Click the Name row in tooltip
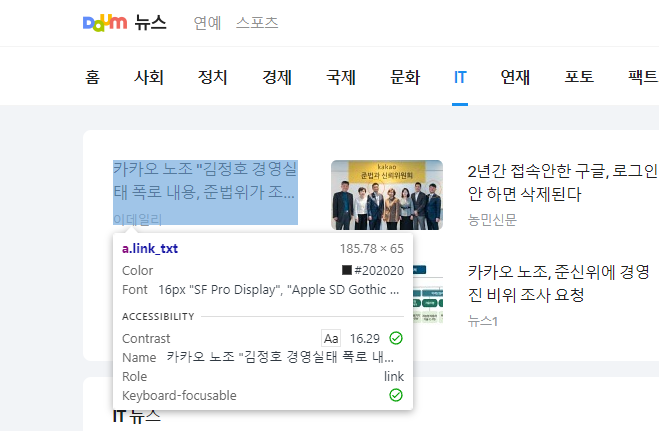This screenshot has height=431, width=659. 263,357
